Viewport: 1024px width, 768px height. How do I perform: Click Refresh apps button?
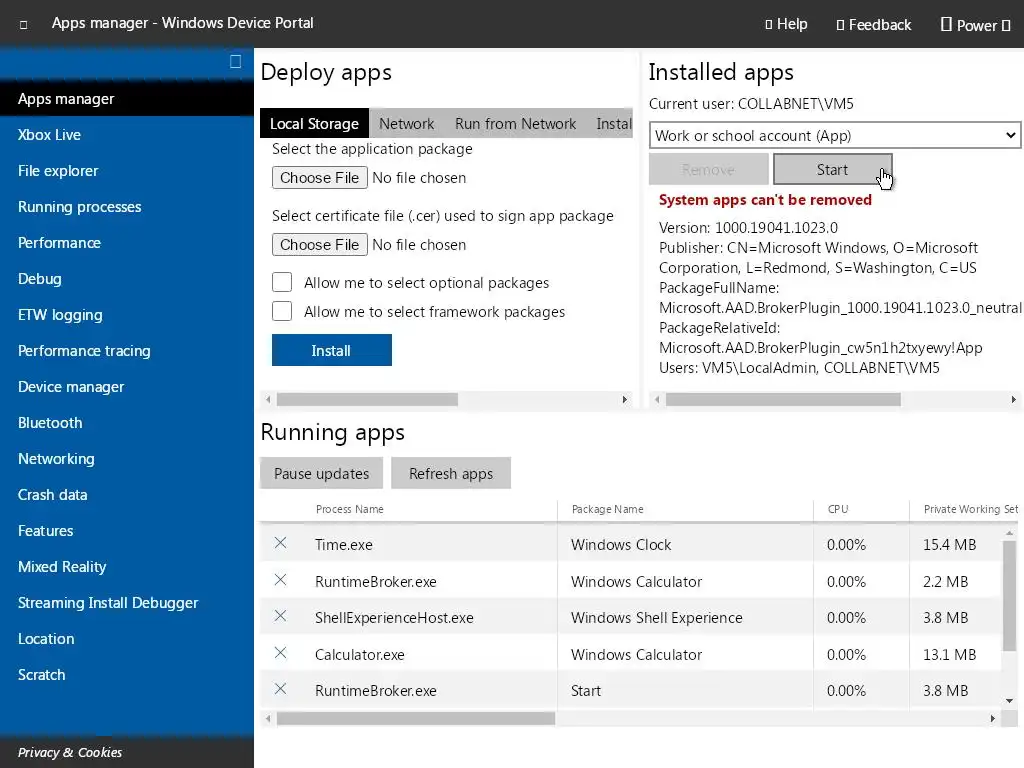coord(451,474)
